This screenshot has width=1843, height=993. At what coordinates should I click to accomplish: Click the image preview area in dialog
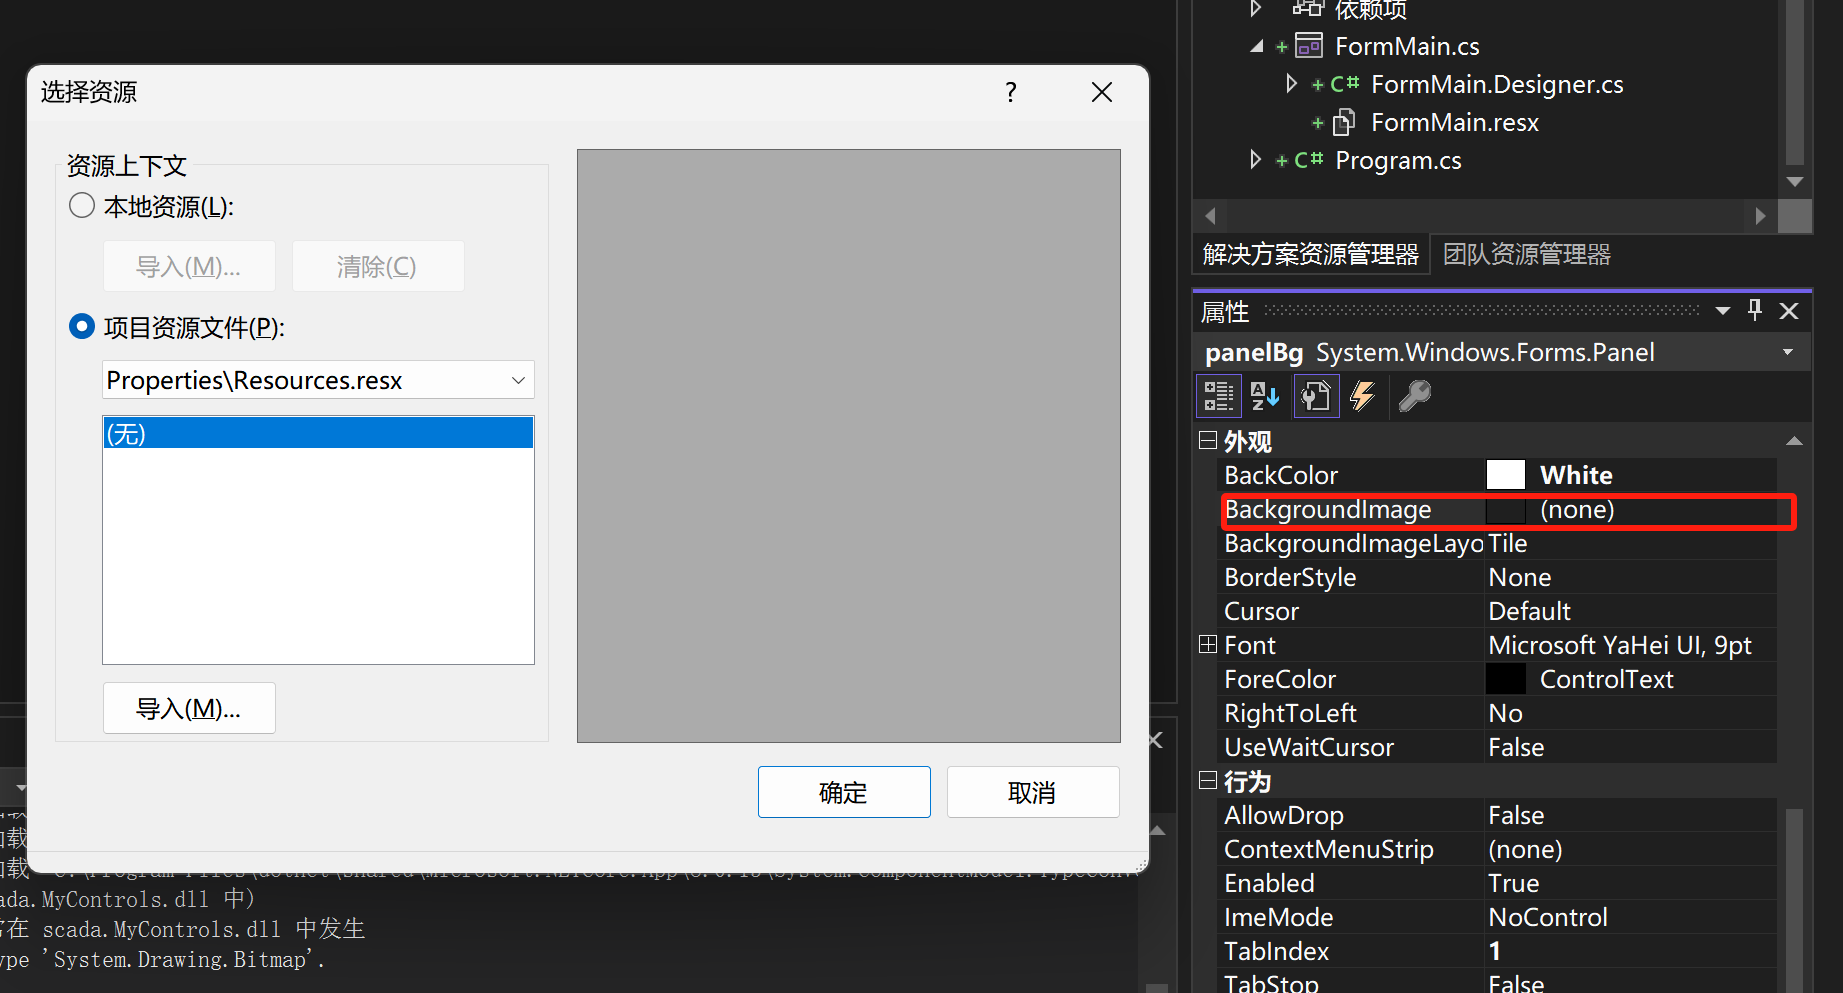click(849, 446)
